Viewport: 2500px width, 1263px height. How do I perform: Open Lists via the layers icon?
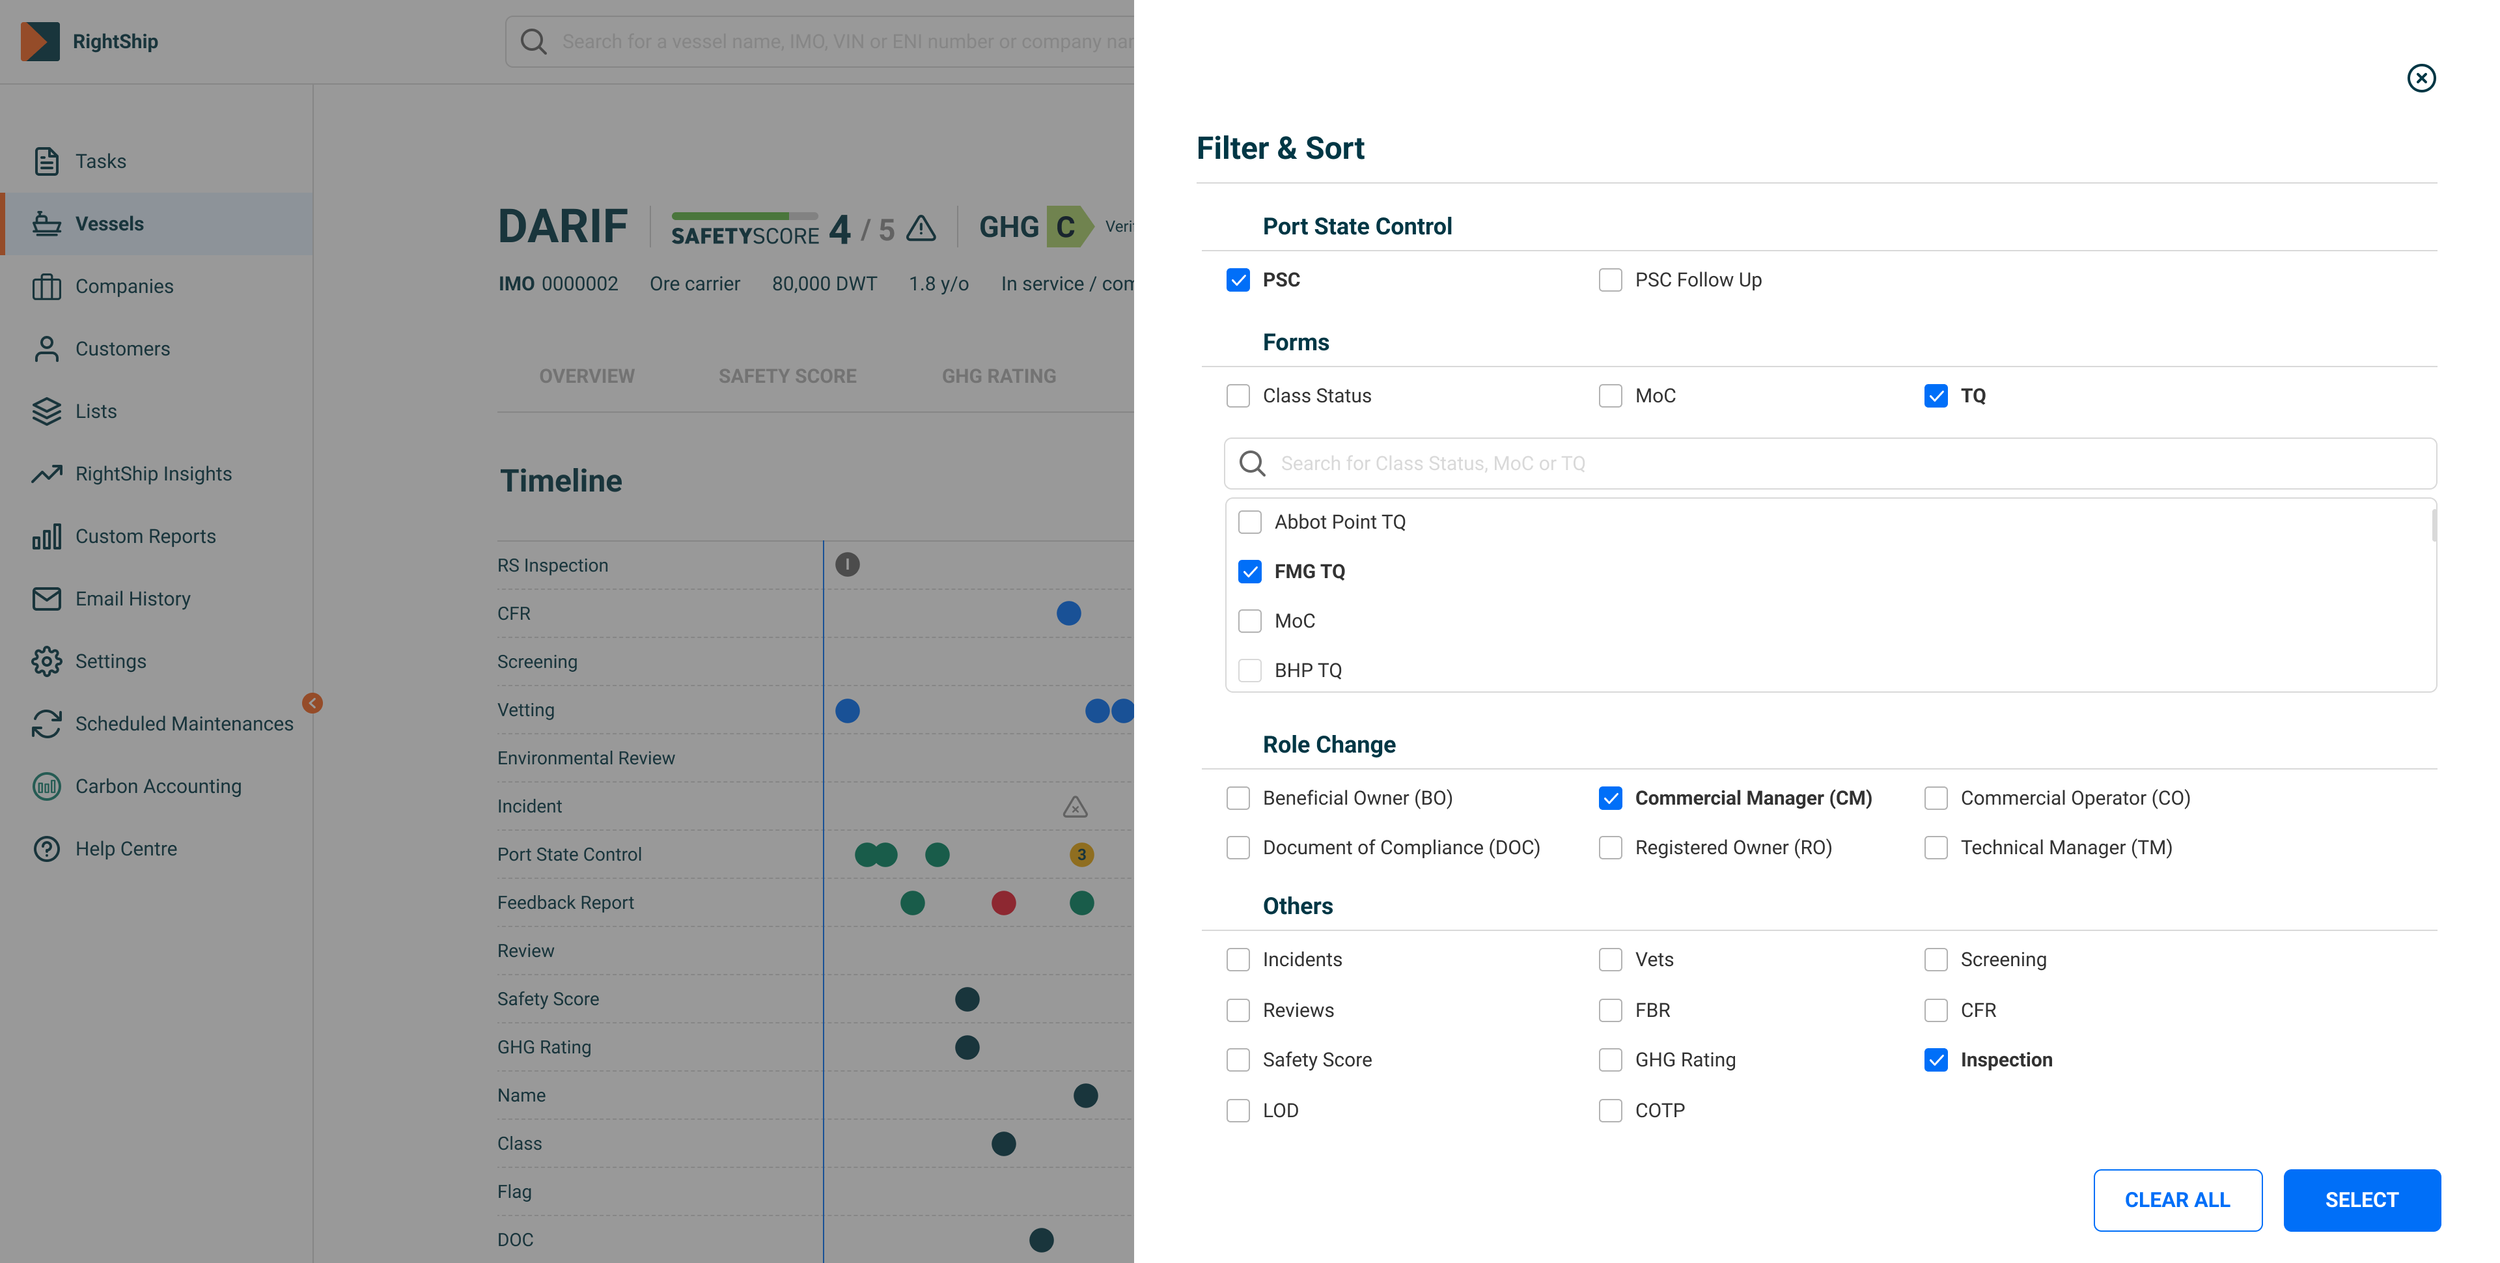(x=46, y=411)
